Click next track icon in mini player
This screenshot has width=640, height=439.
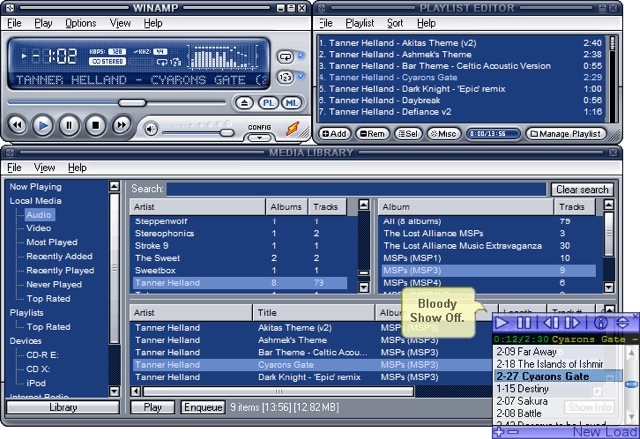pyautogui.click(x=572, y=323)
